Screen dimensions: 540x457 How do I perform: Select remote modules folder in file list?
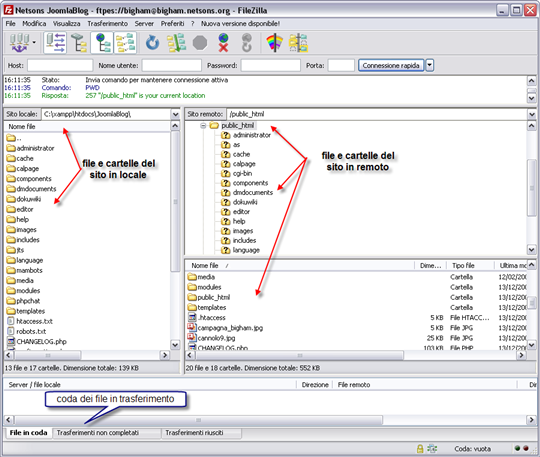pyautogui.click(x=209, y=287)
